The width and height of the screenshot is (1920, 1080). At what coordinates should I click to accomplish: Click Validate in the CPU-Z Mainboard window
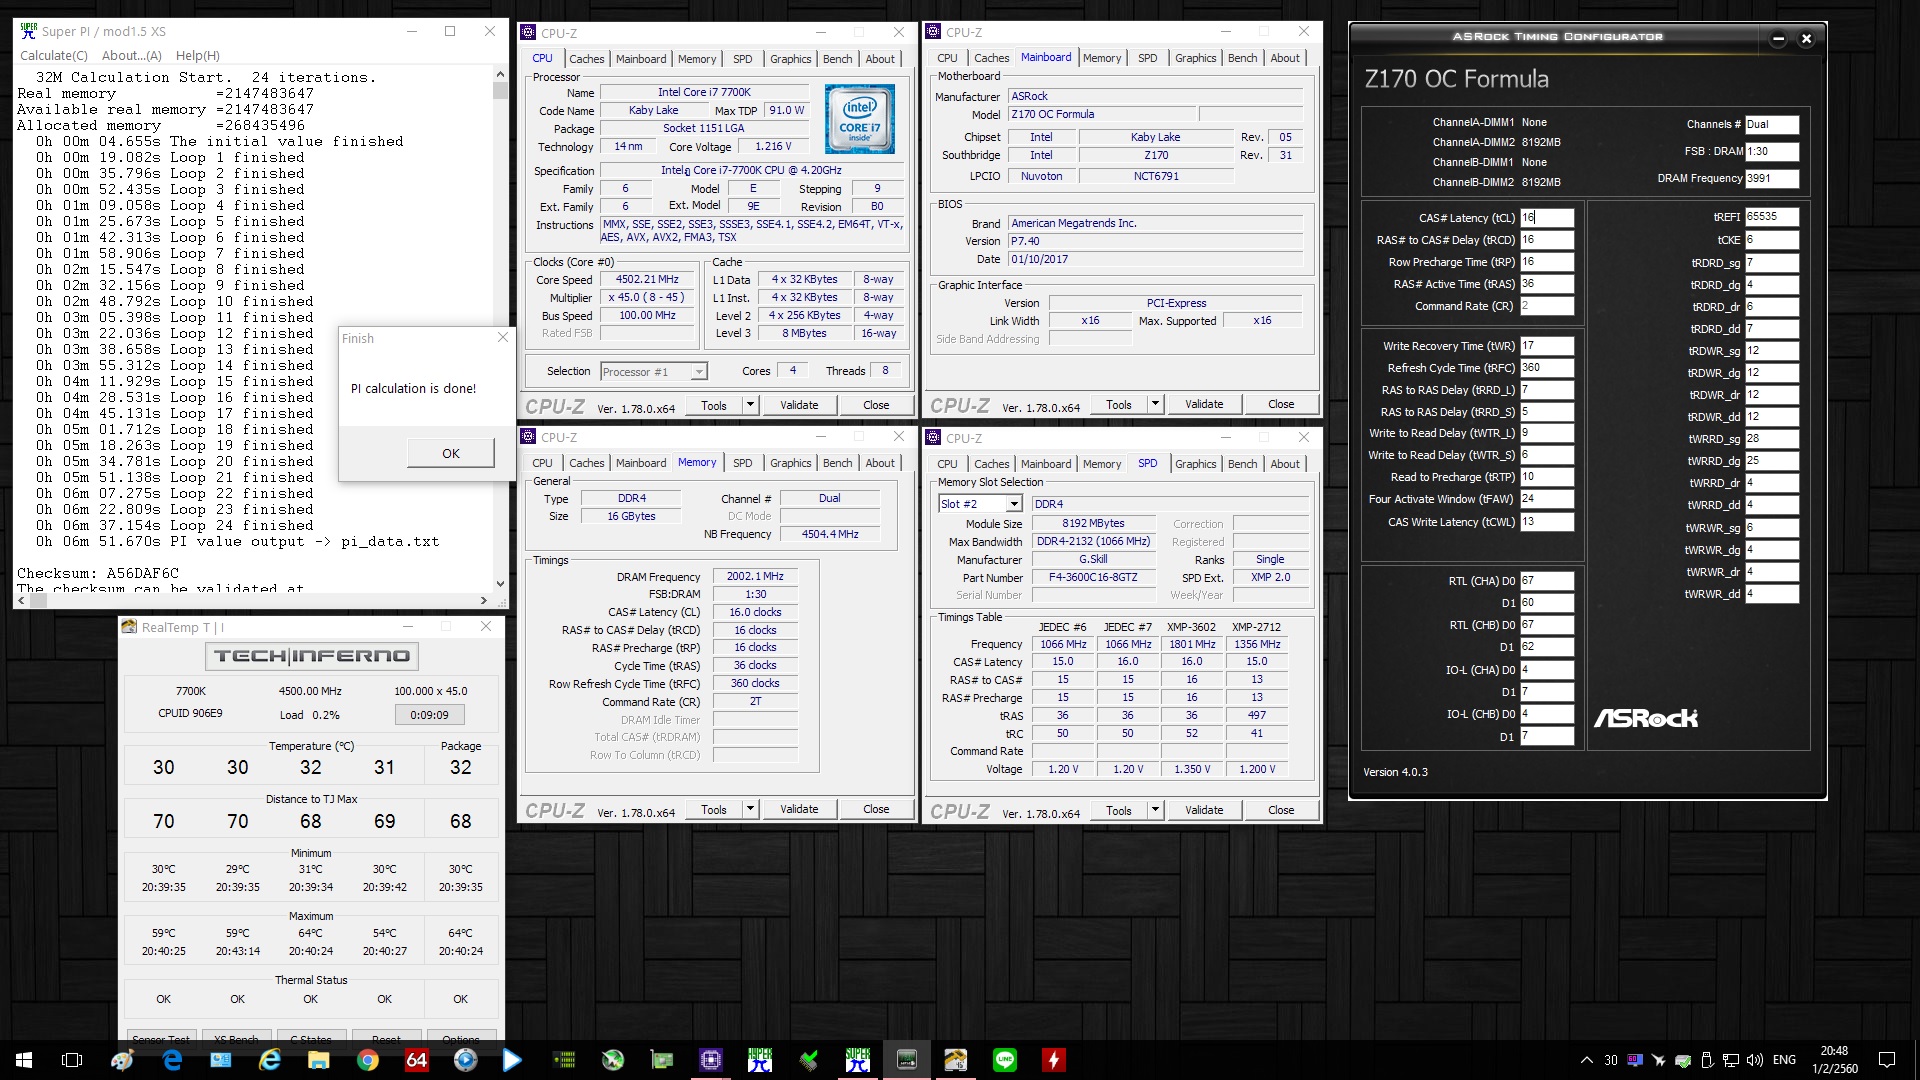1203,404
